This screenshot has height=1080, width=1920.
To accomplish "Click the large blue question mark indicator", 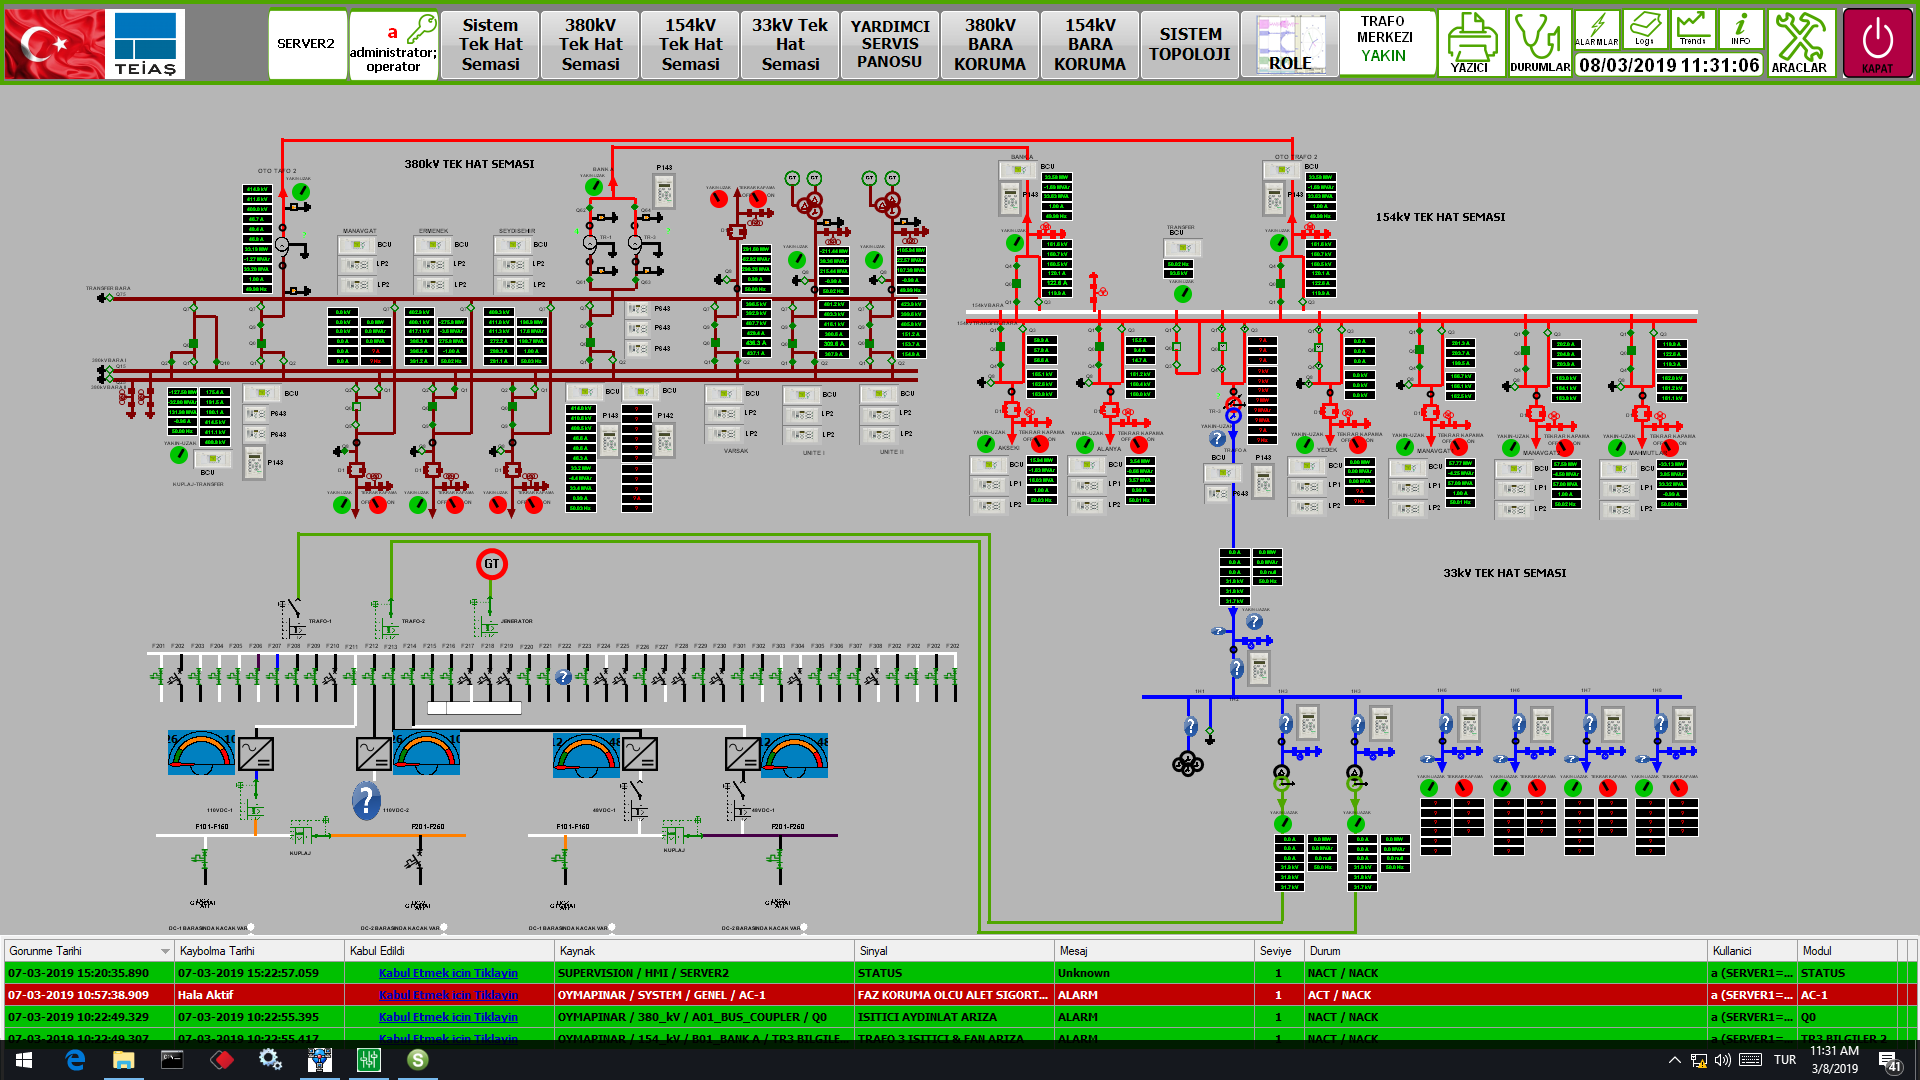I will tap(366, 800).
